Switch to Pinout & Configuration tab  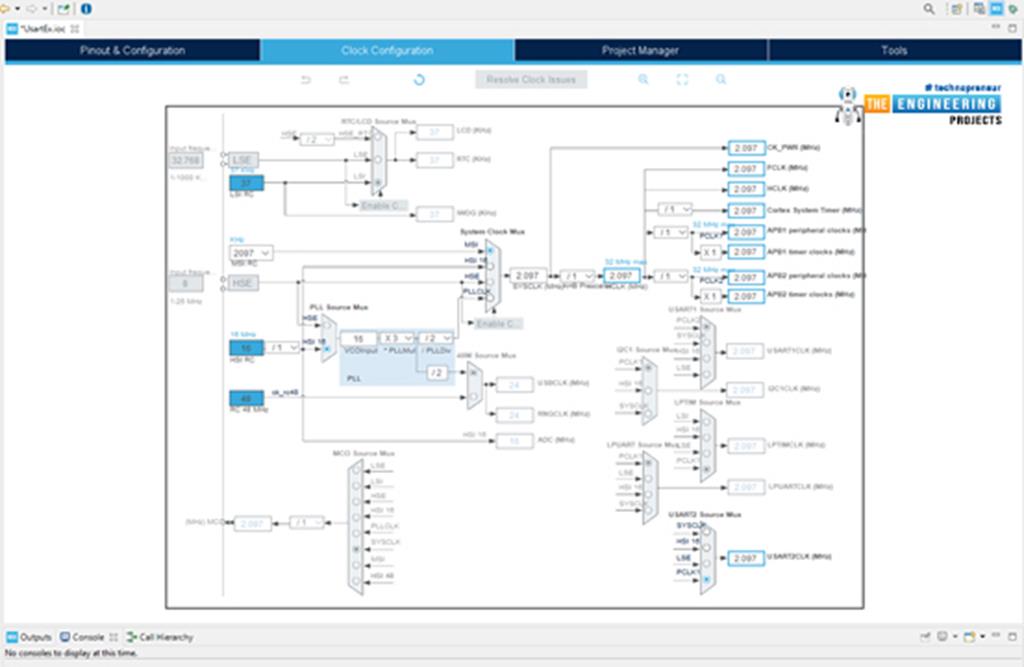tap(132, 51)
